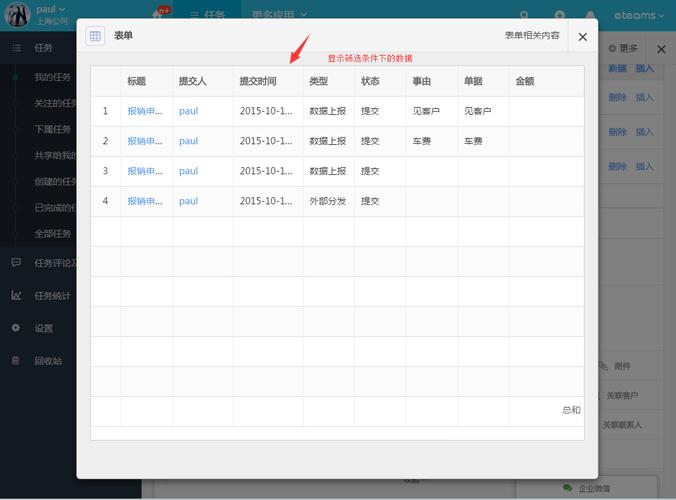The width and height of the screenshot is (676, 500).
Task: Select 全部任务 in sidebar
Action: coord(53,234)
